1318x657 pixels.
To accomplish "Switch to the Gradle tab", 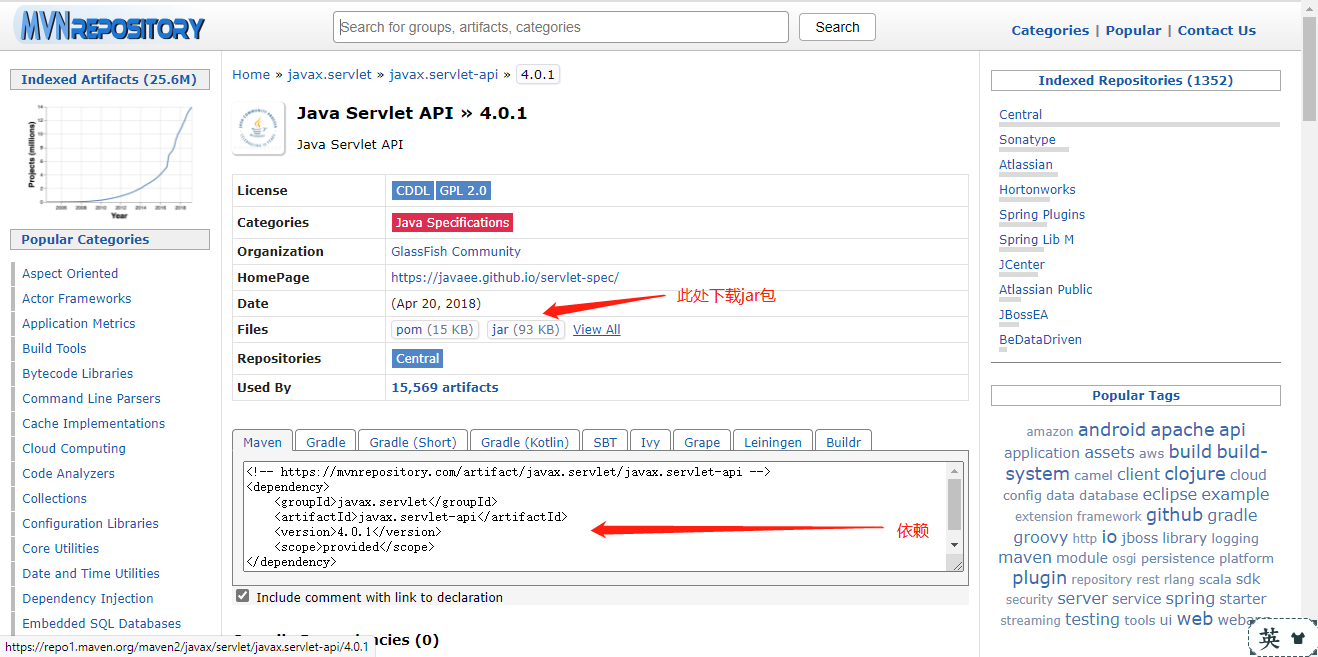I will 326,441.
